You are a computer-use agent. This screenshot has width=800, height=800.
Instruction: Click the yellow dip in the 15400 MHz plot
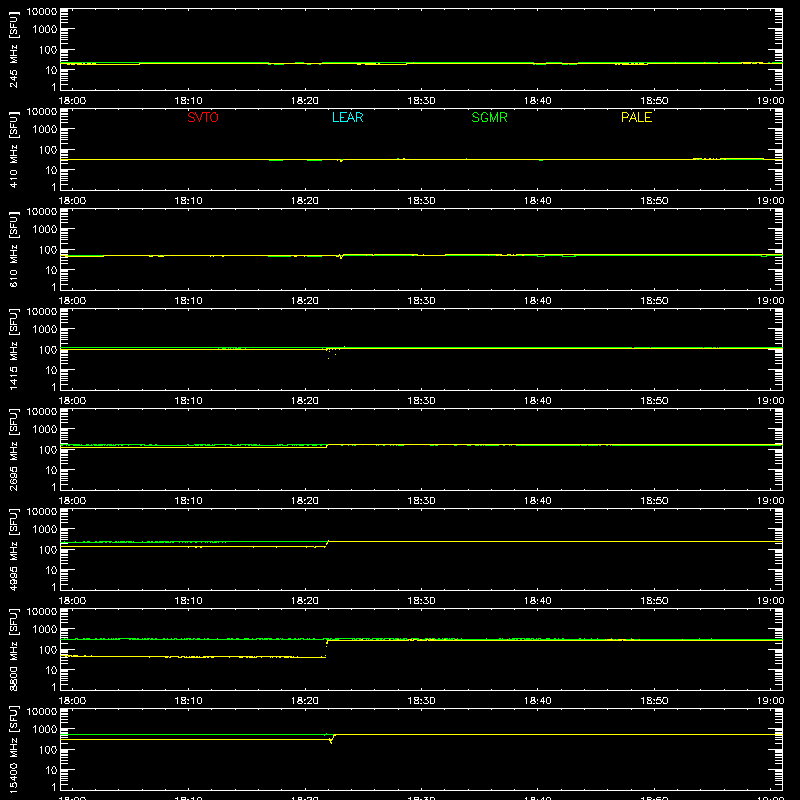point(331,739)
